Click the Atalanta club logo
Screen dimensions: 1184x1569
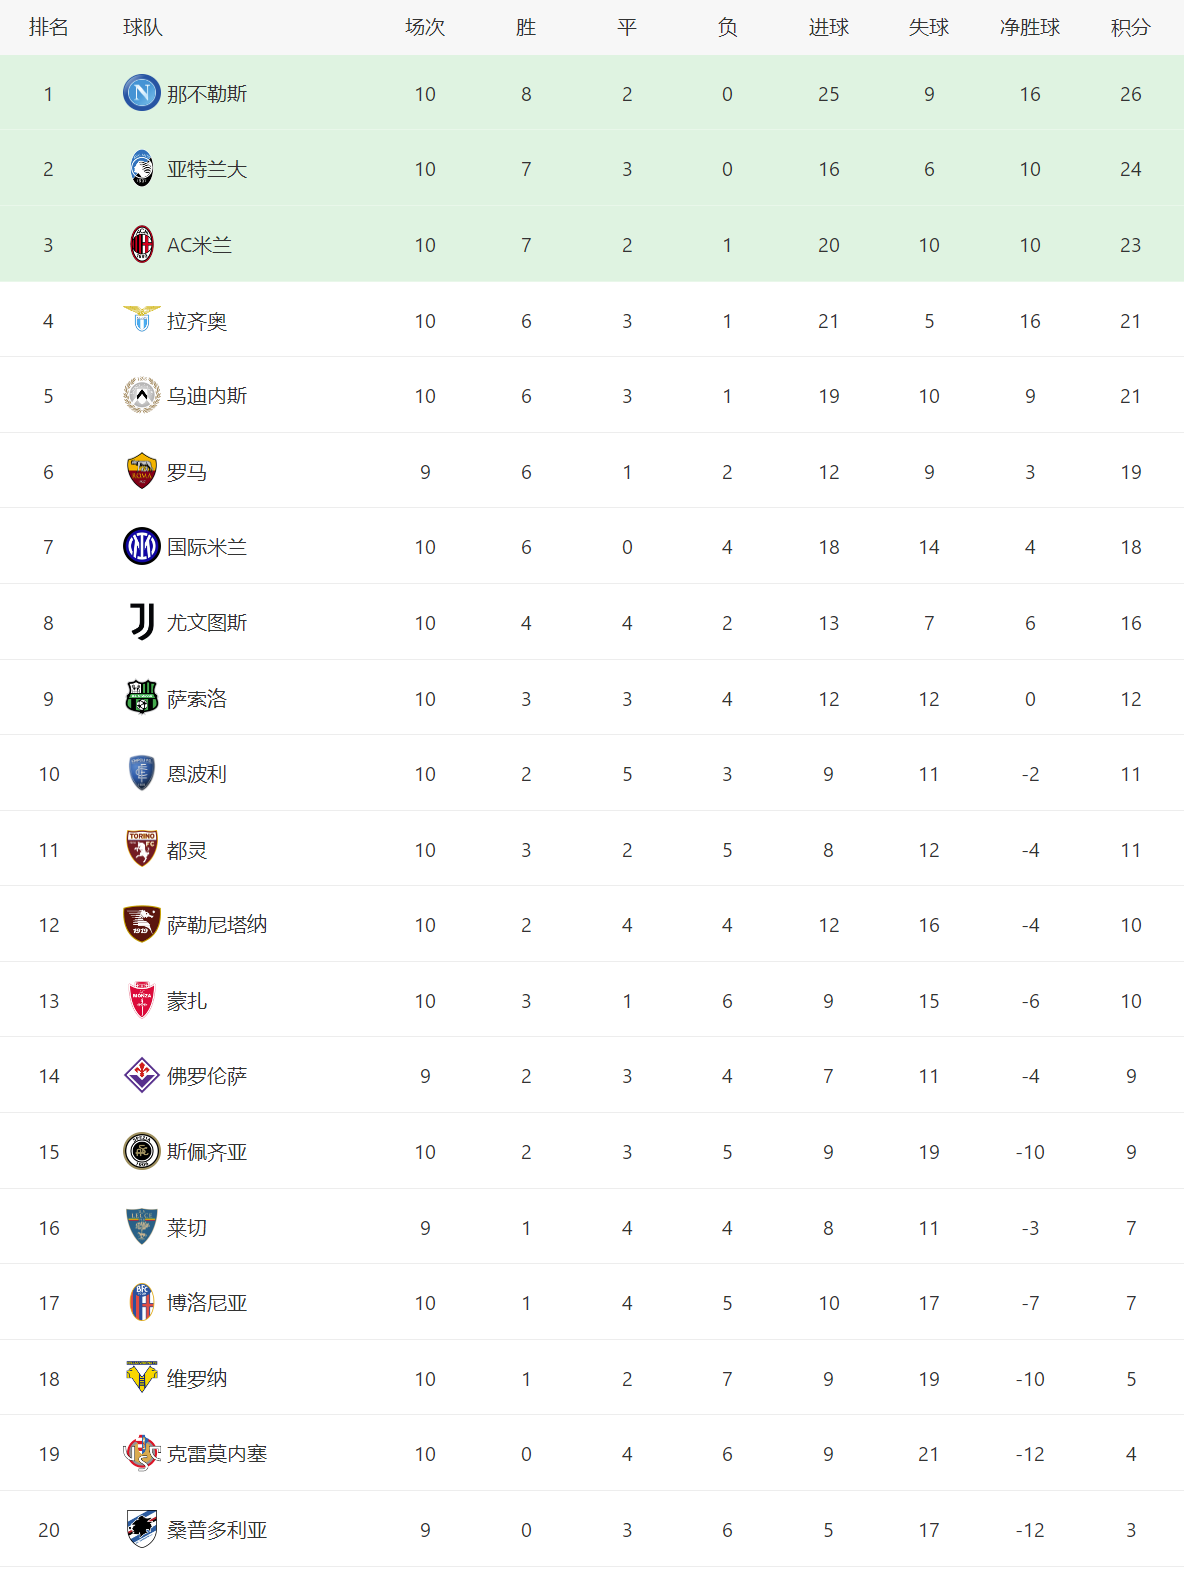pos(142,168)
